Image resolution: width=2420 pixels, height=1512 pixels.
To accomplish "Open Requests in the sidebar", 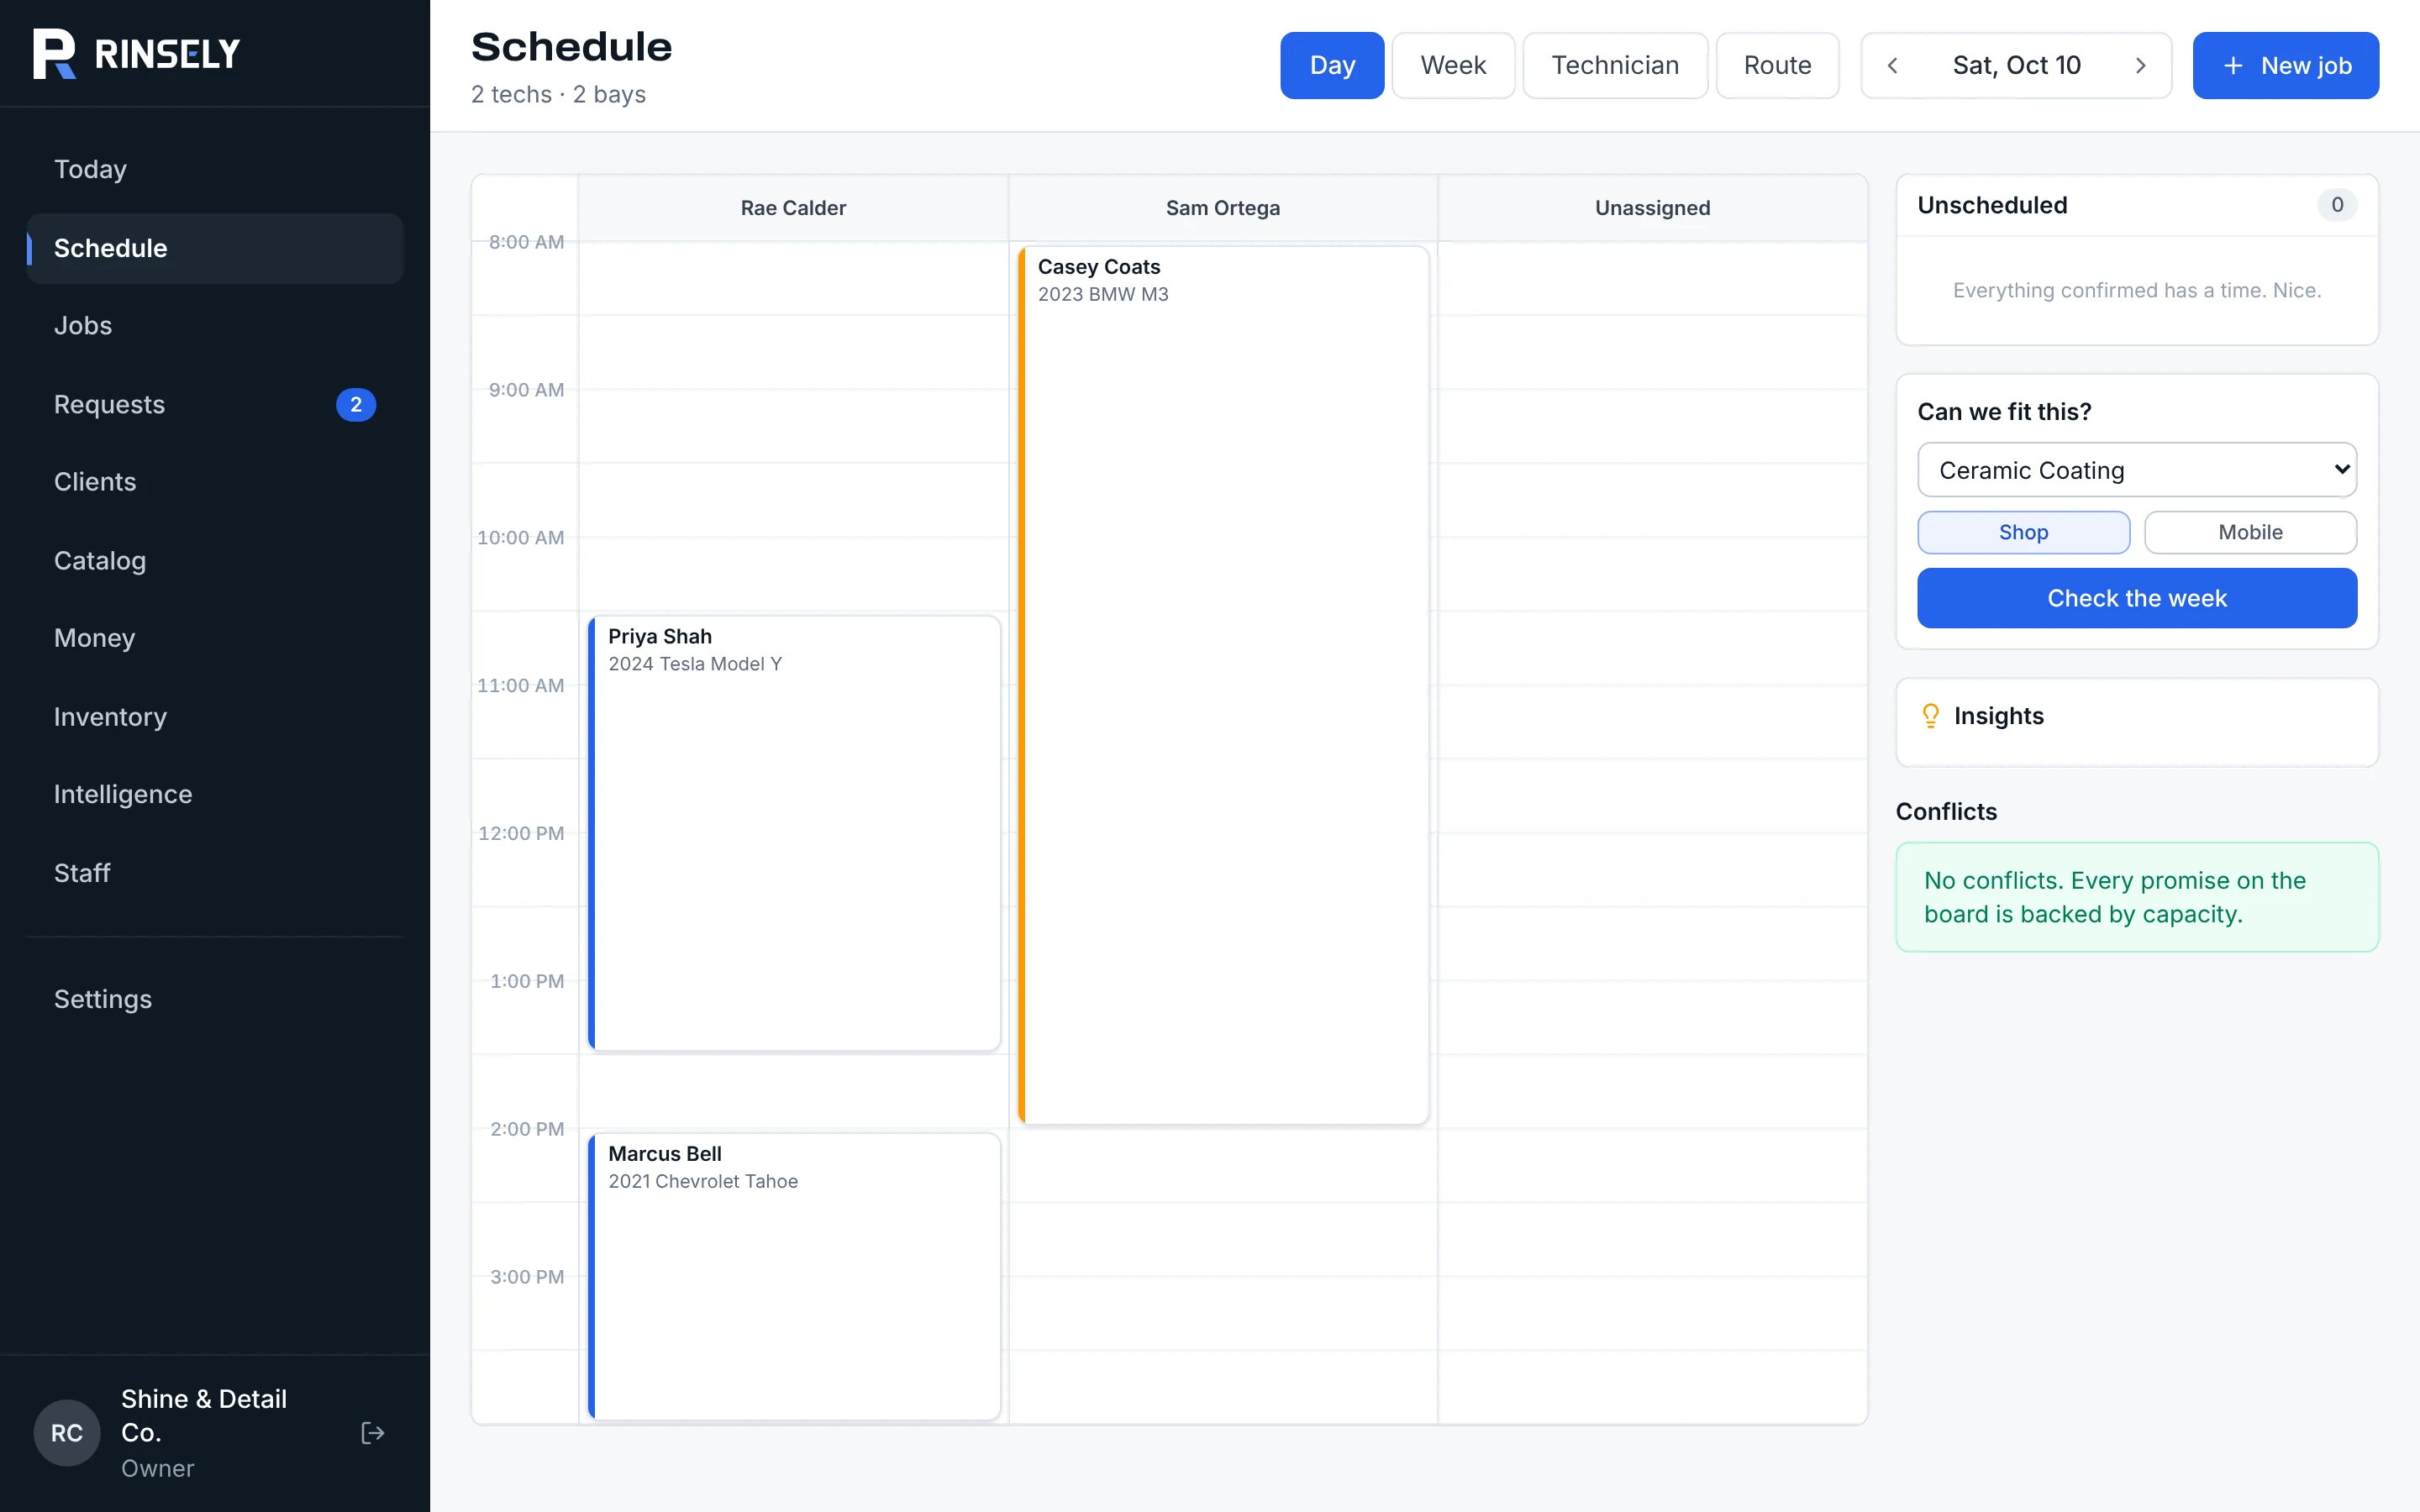I will point(215,404).
